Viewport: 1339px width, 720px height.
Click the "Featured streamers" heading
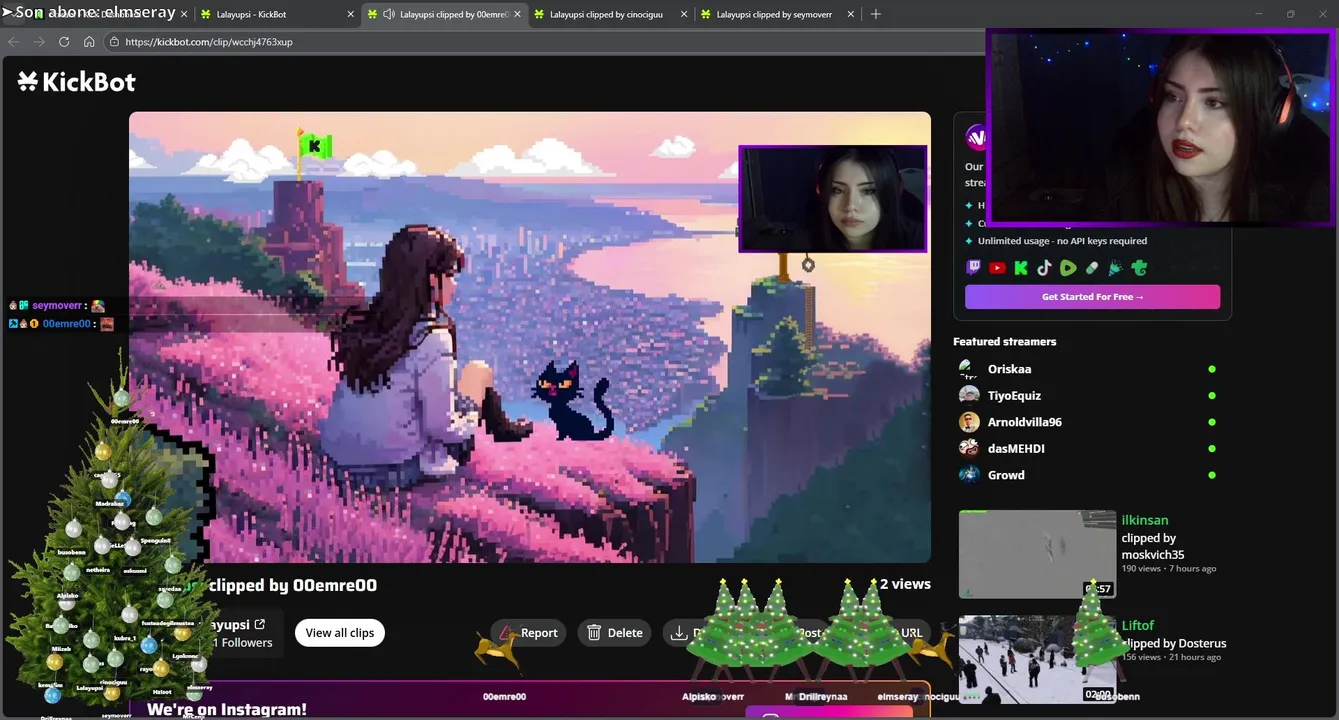click(1004, 342)
